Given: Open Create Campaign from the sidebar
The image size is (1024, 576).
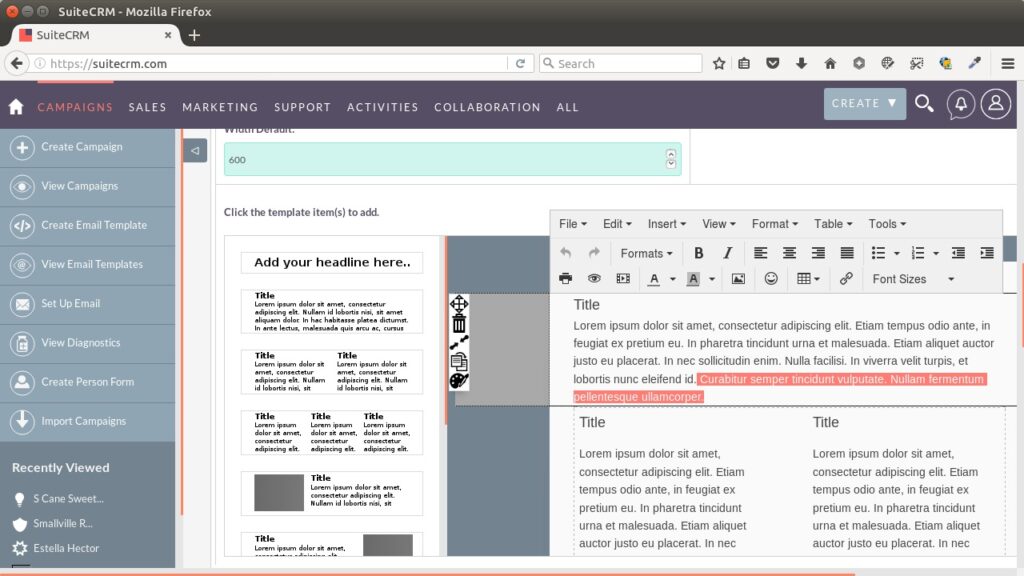Looking at the screenshot, I should point(82,147).
